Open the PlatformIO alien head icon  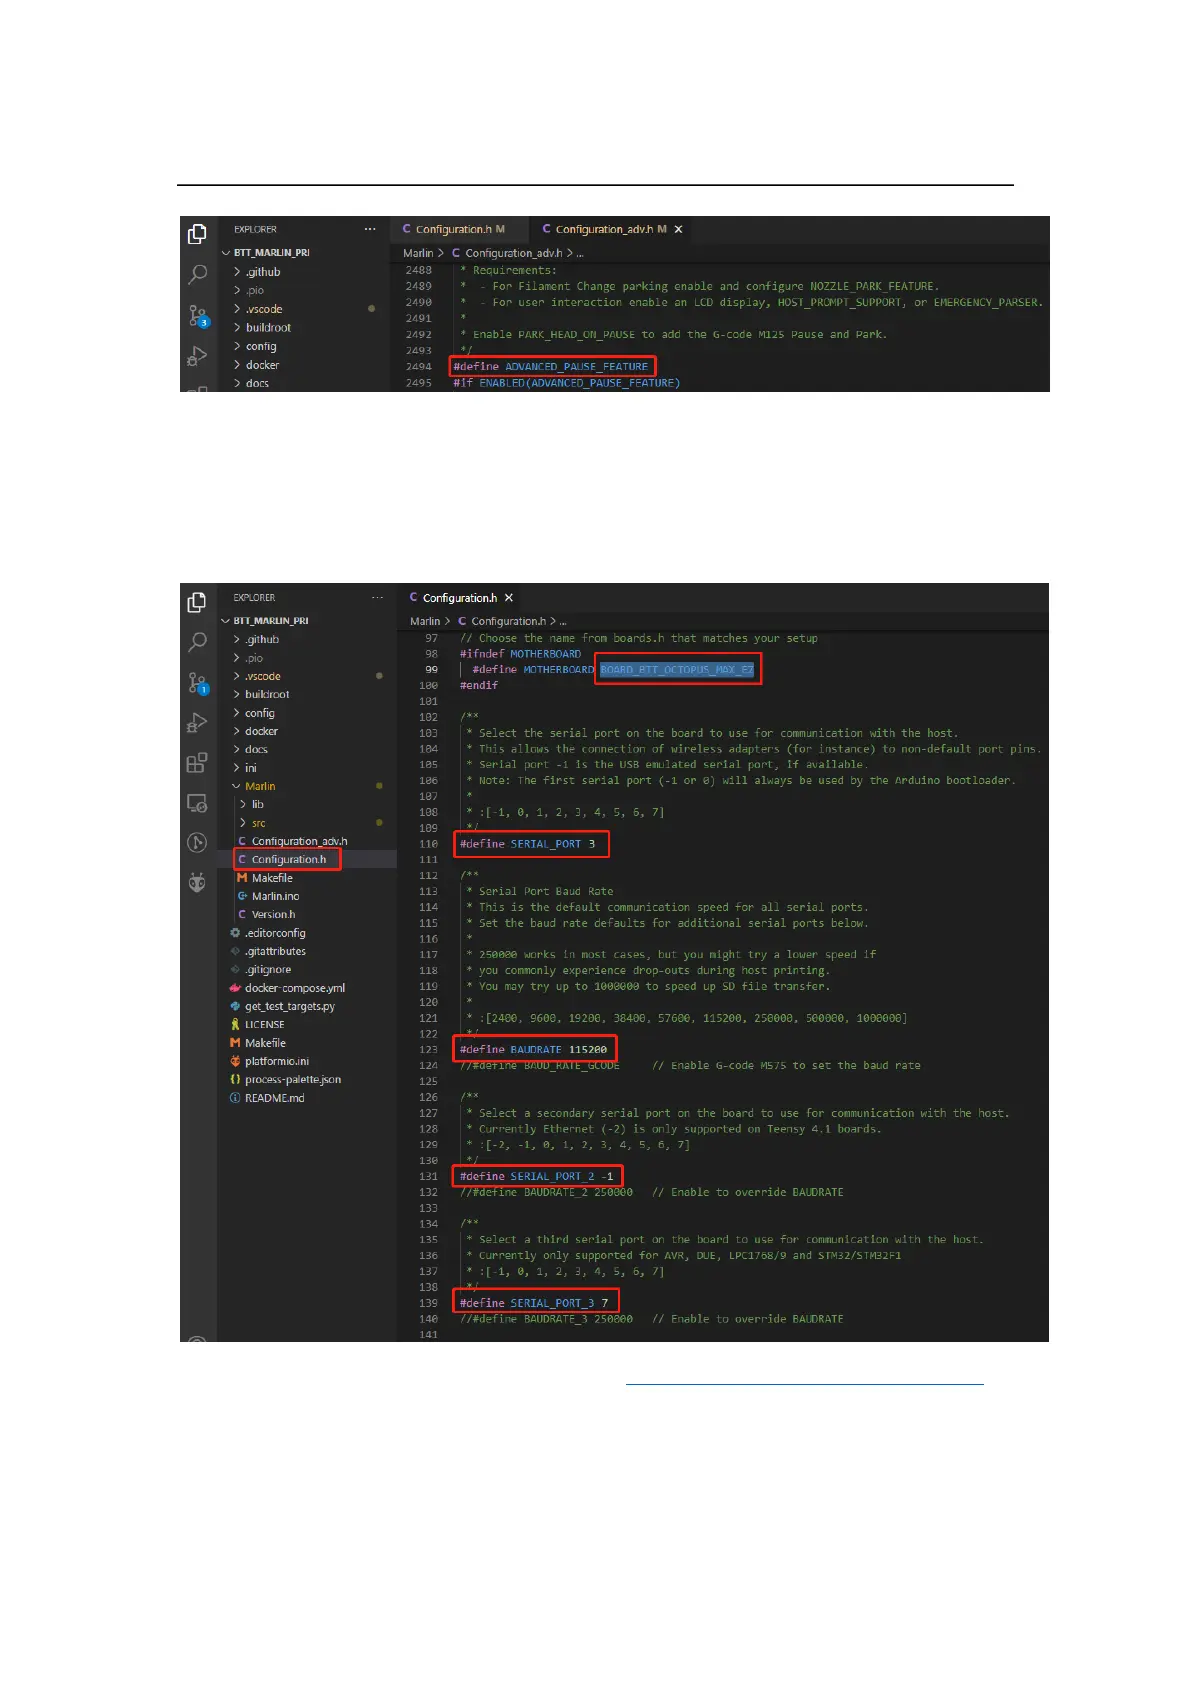197,883
